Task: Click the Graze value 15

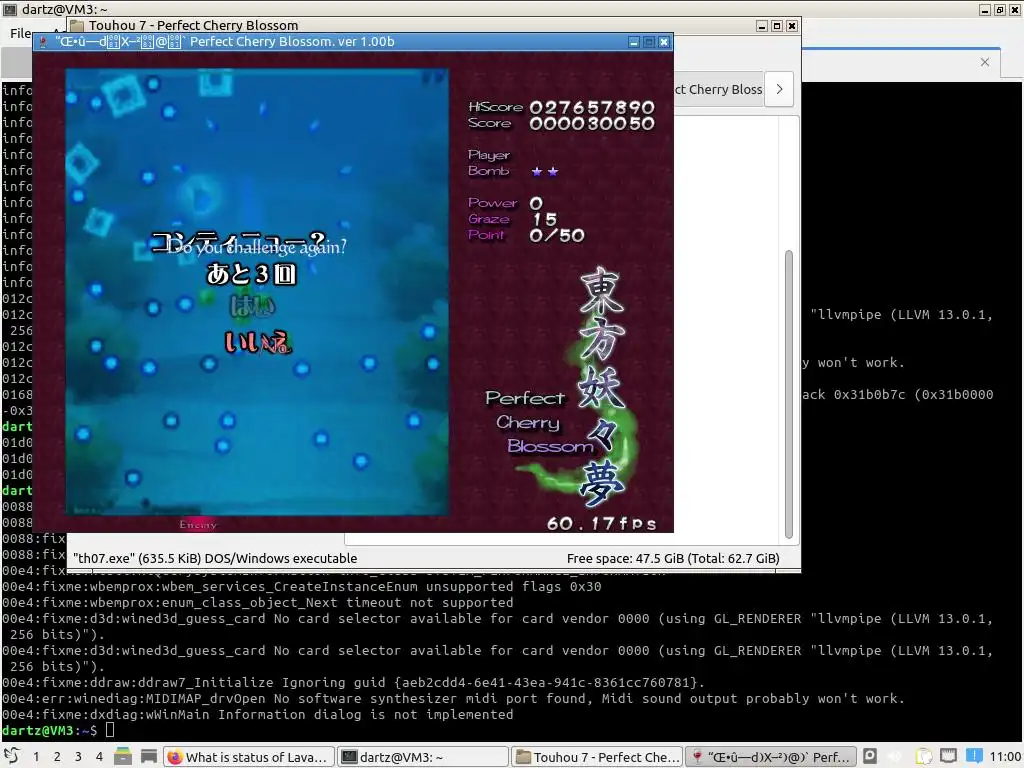Action: tap(545, 219)
